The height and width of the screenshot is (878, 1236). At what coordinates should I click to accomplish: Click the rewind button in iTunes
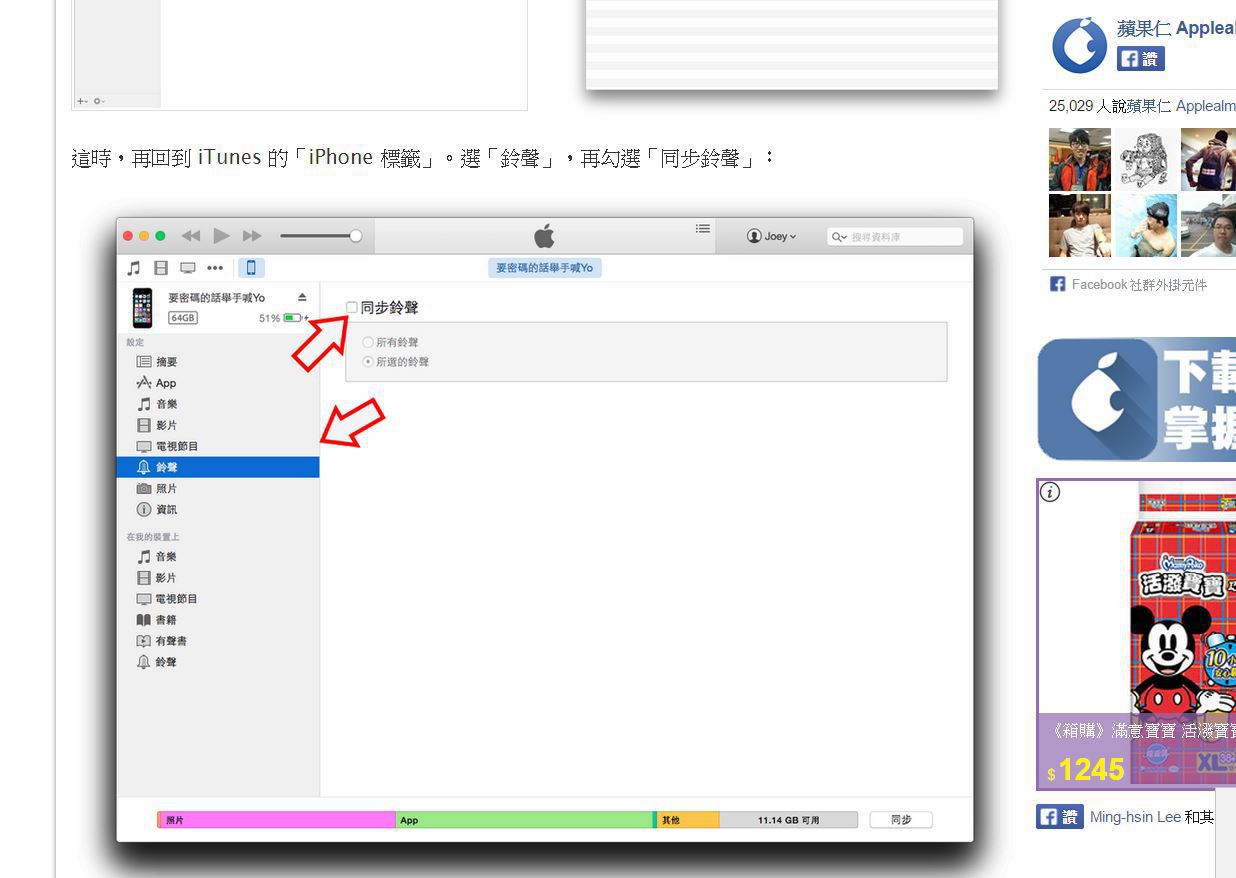[190, 236]
